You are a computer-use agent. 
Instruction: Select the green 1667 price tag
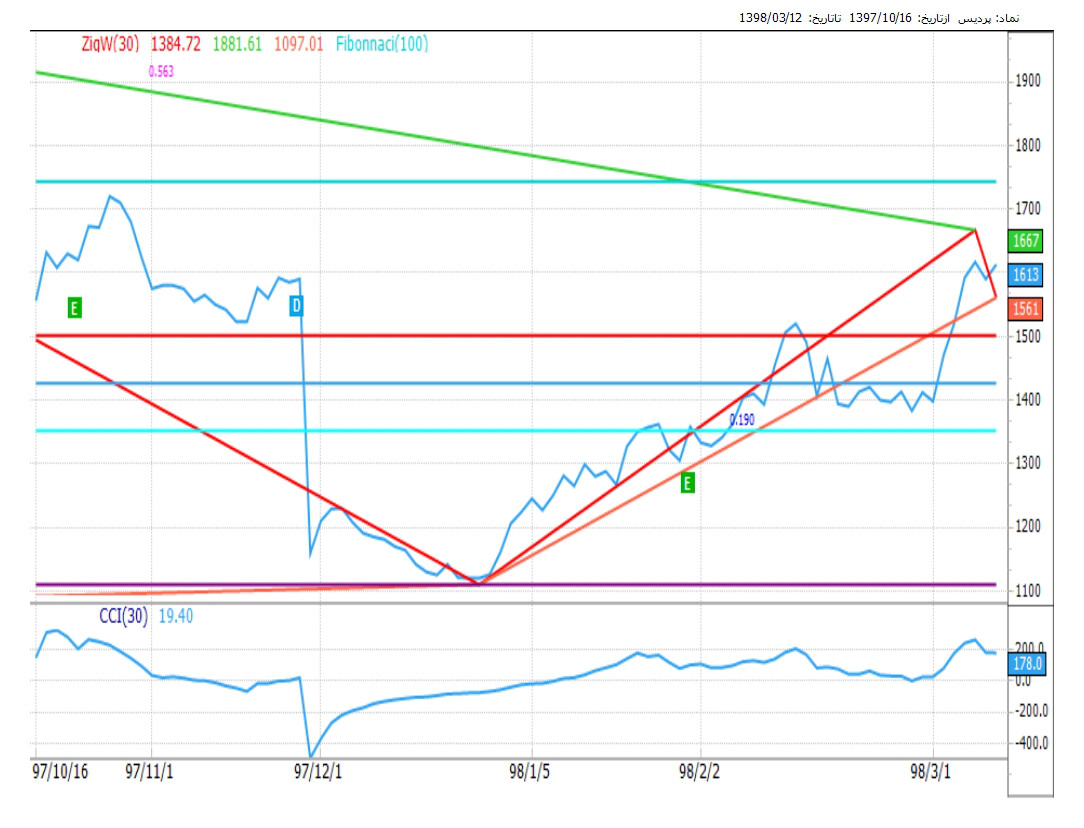pyautogui.click(x=1025, y=241)
